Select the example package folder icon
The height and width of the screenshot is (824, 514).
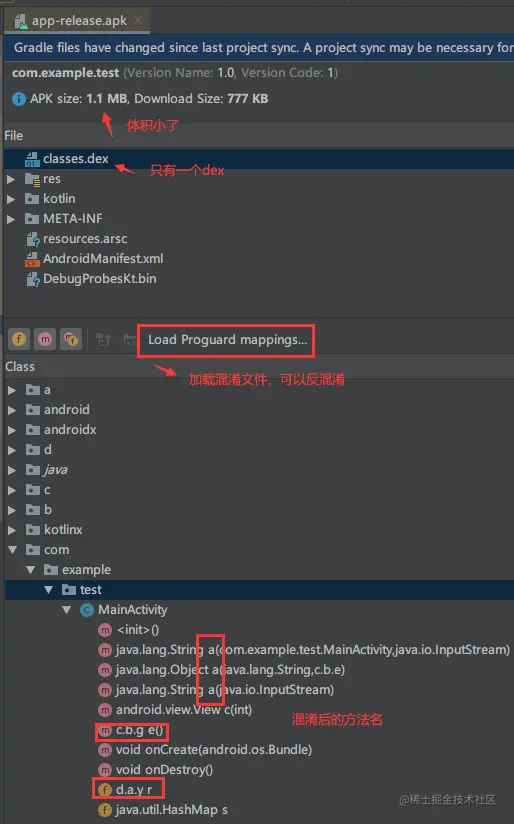point(51,570)
